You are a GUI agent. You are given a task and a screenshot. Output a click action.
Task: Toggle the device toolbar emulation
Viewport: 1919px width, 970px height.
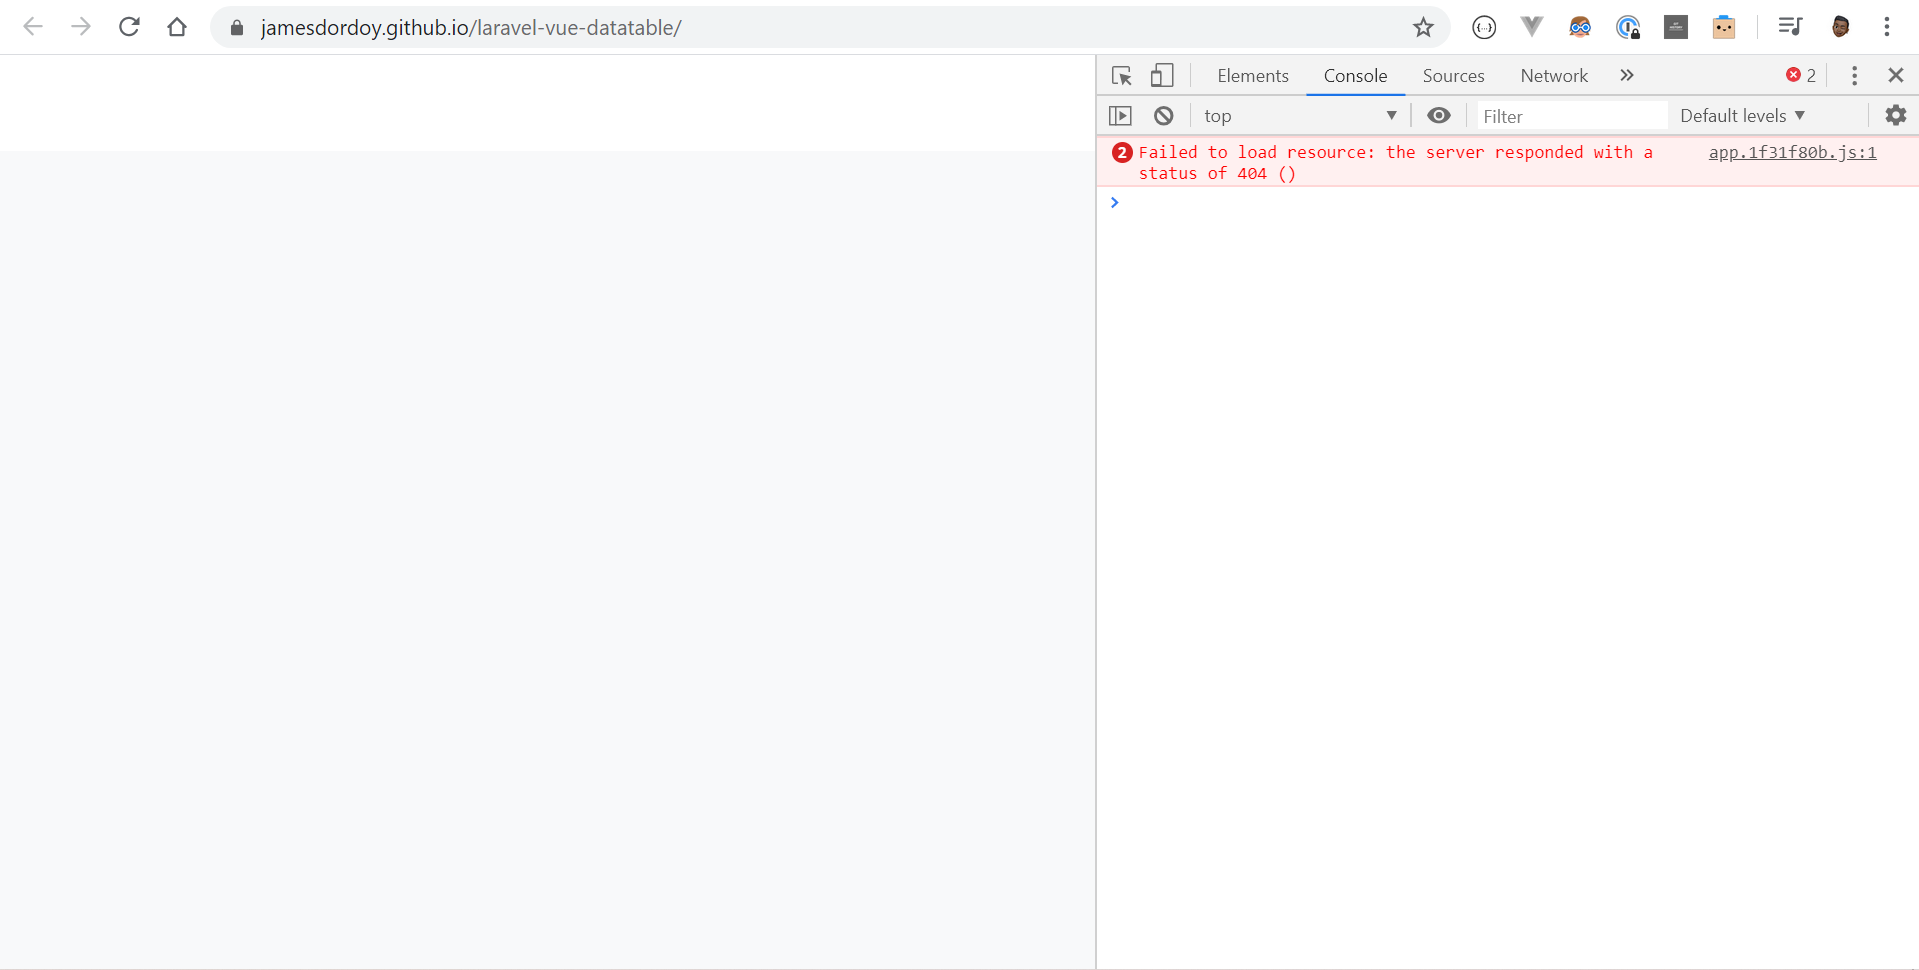click(x=1161, y=75)
